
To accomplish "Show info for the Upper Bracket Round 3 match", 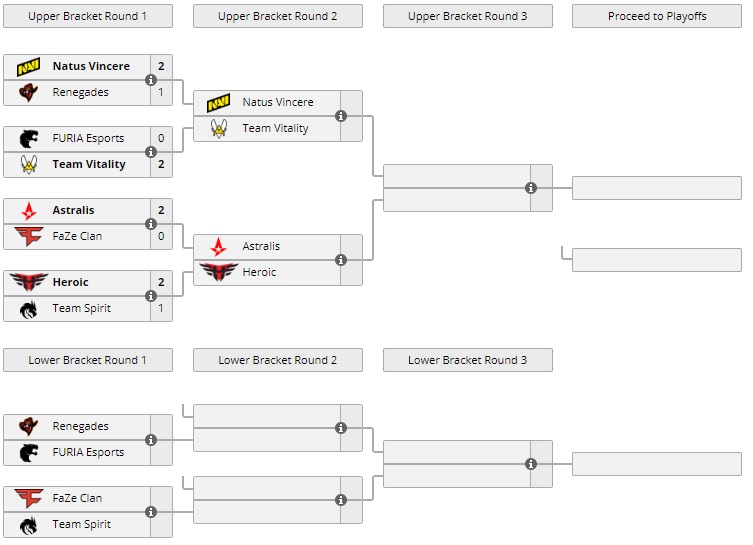I will click(531, 188).
